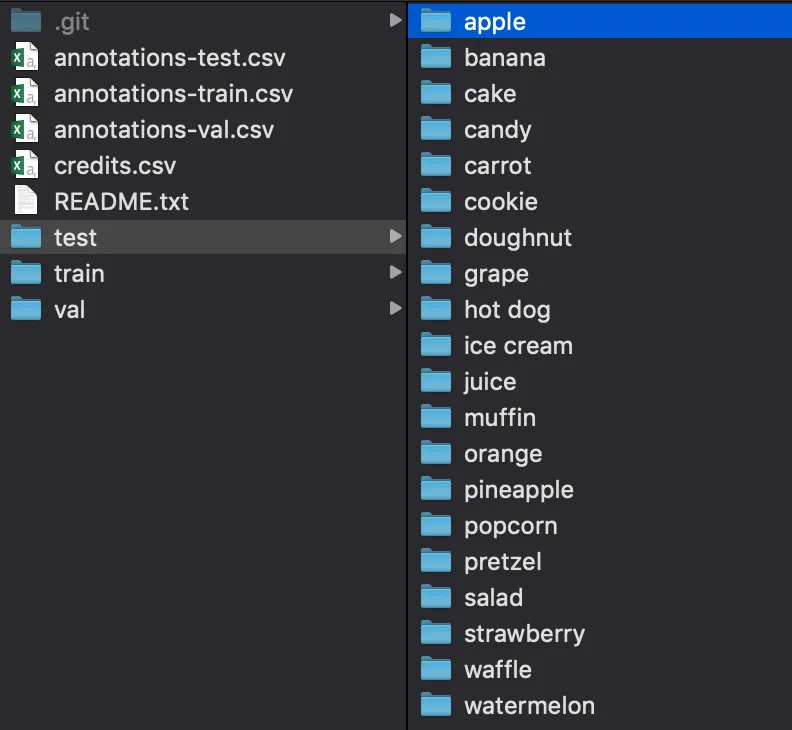This screenshot has width=792, height=730.
Task: Expand the train folder disclosure arrow
Action: pyautogui.click(x=396, y=272)
